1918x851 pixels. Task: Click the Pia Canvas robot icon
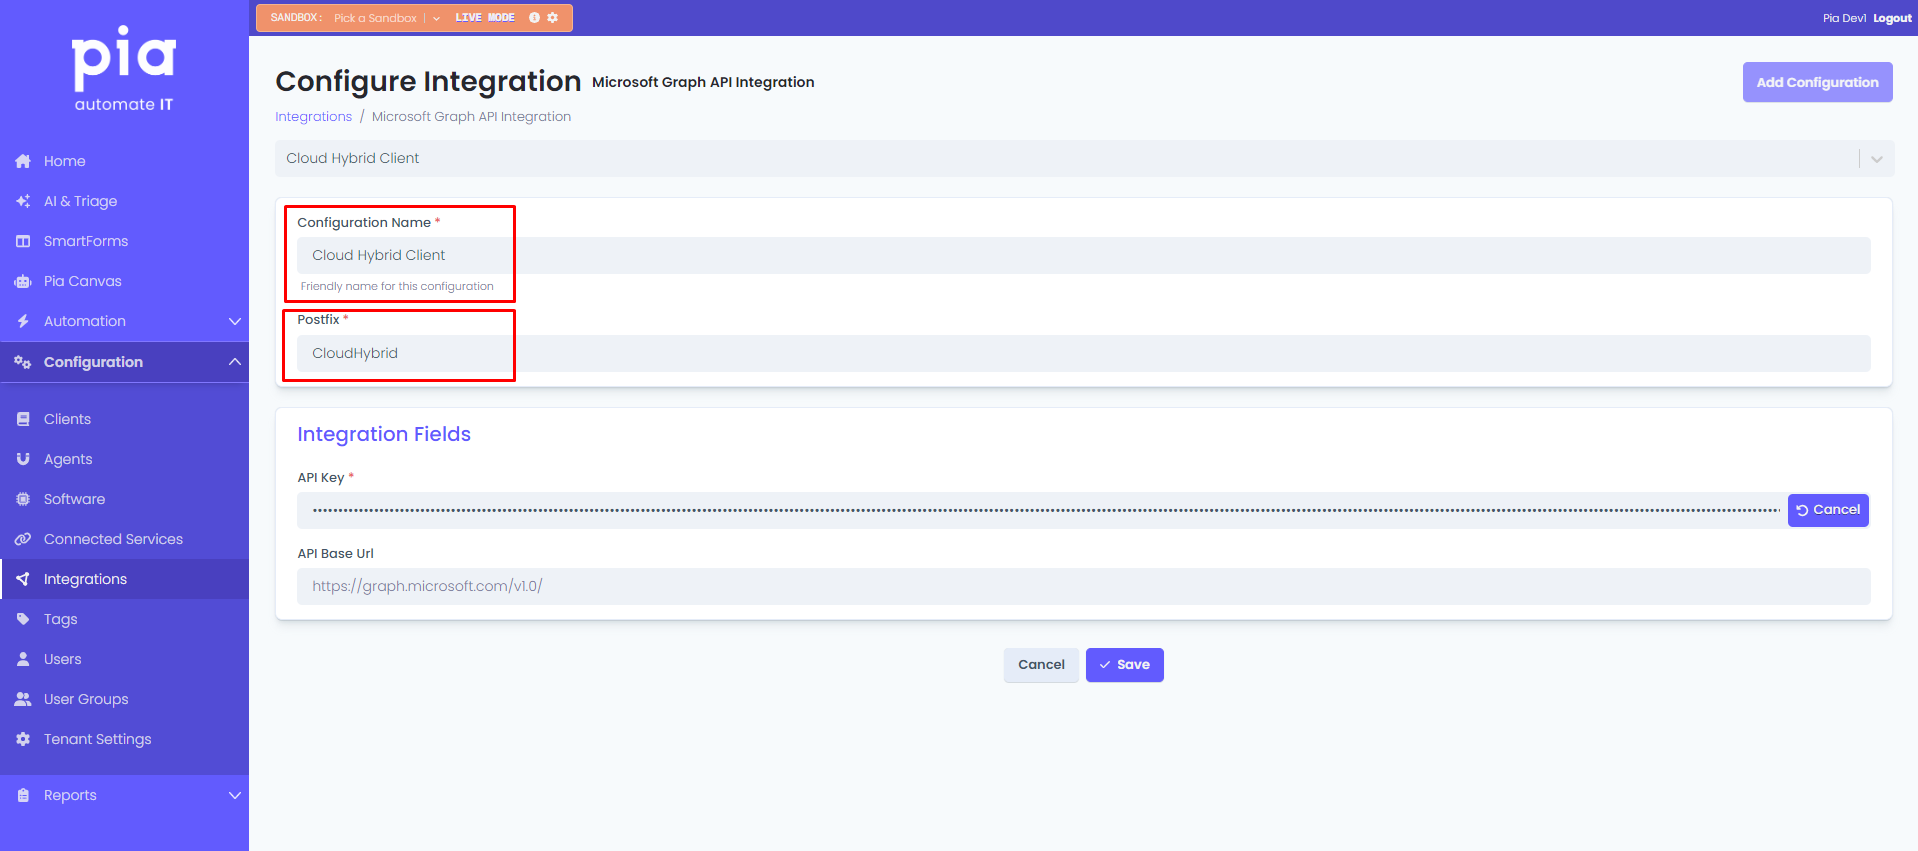[23, 281]
